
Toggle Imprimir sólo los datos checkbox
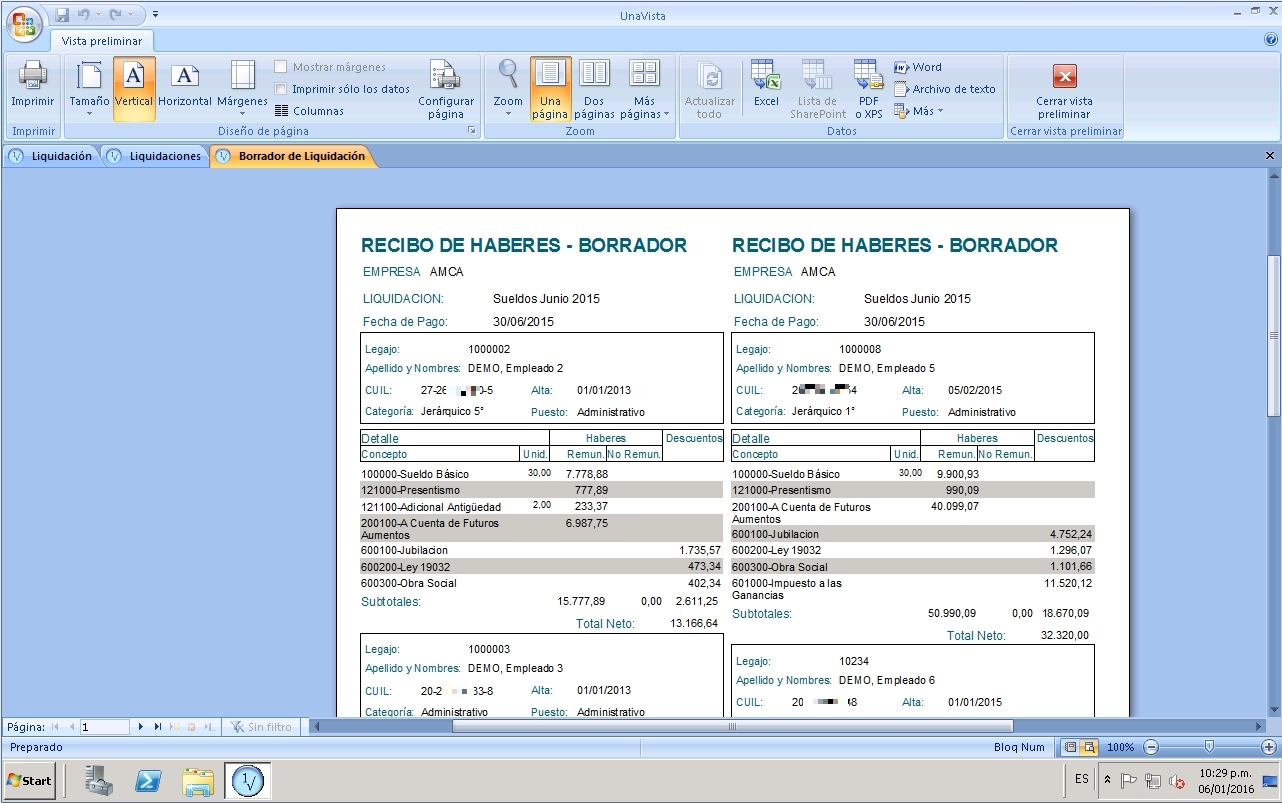tap(282, 89)
